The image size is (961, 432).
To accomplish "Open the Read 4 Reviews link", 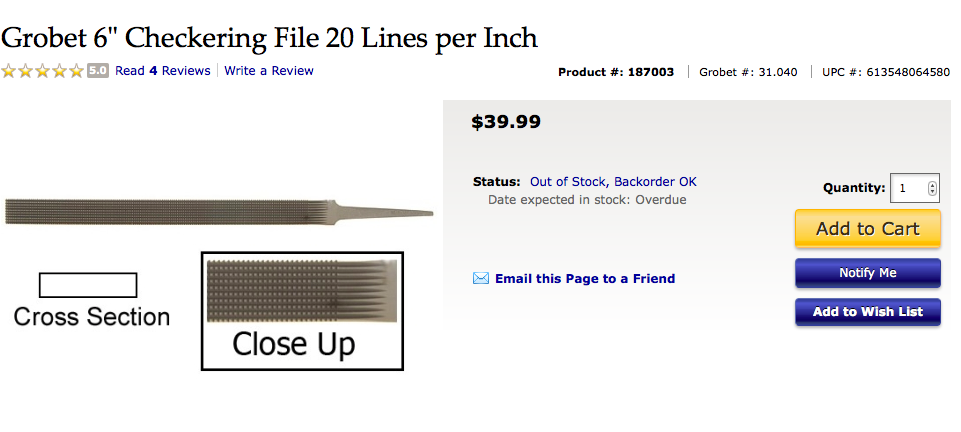I will tap(163, 71).
